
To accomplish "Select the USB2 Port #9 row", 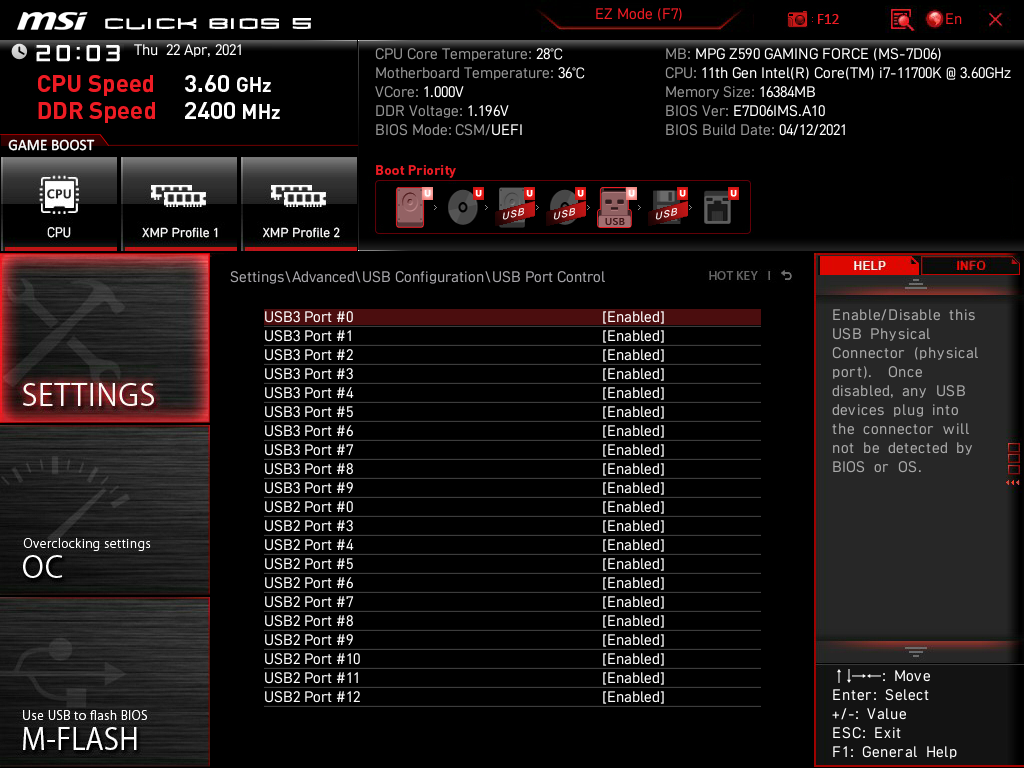I will [x=512, y=639].
